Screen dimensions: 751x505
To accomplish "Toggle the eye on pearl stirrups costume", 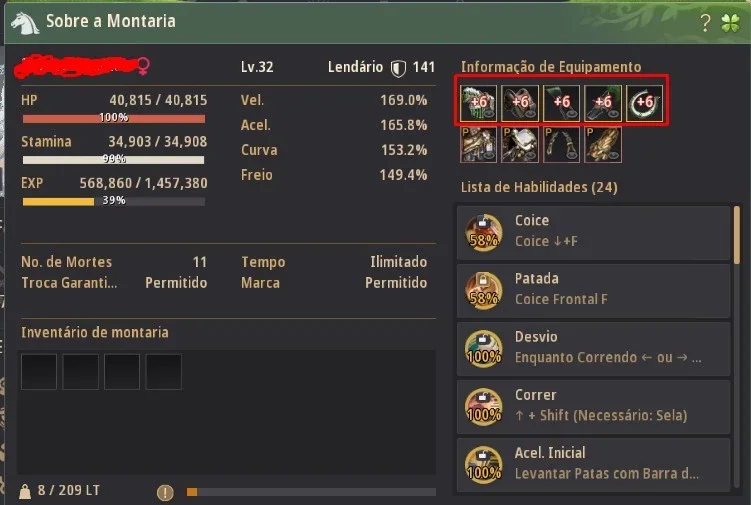I will [x=571, y=156].
